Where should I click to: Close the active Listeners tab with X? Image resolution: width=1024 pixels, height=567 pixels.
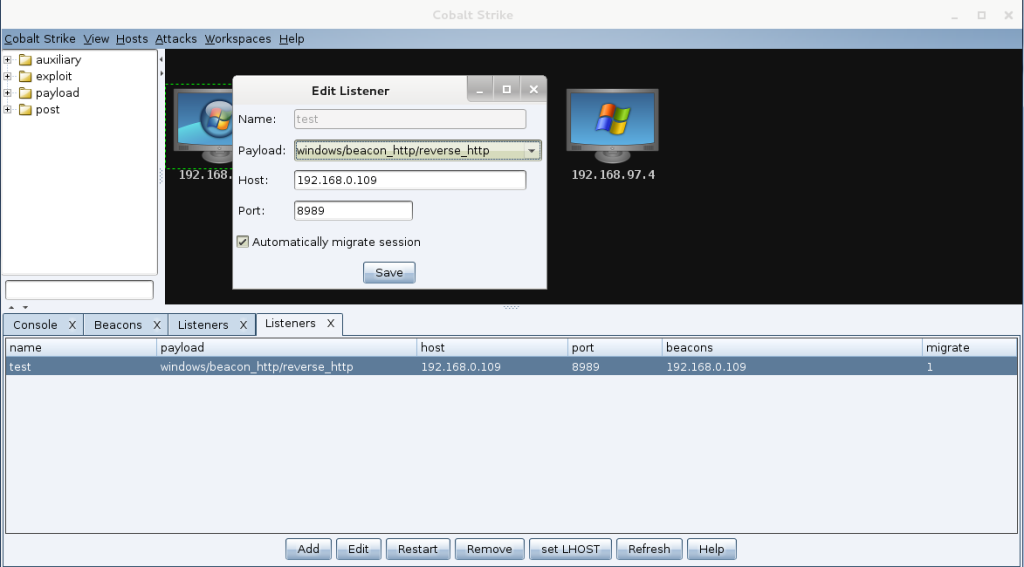(x=330, y=323)
